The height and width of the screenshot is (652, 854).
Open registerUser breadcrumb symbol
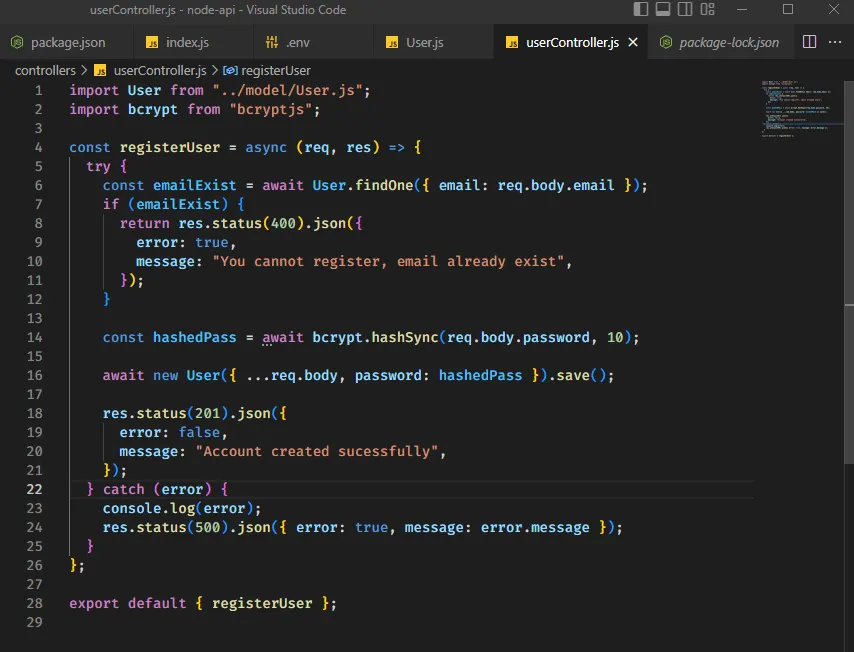[276, 70]
